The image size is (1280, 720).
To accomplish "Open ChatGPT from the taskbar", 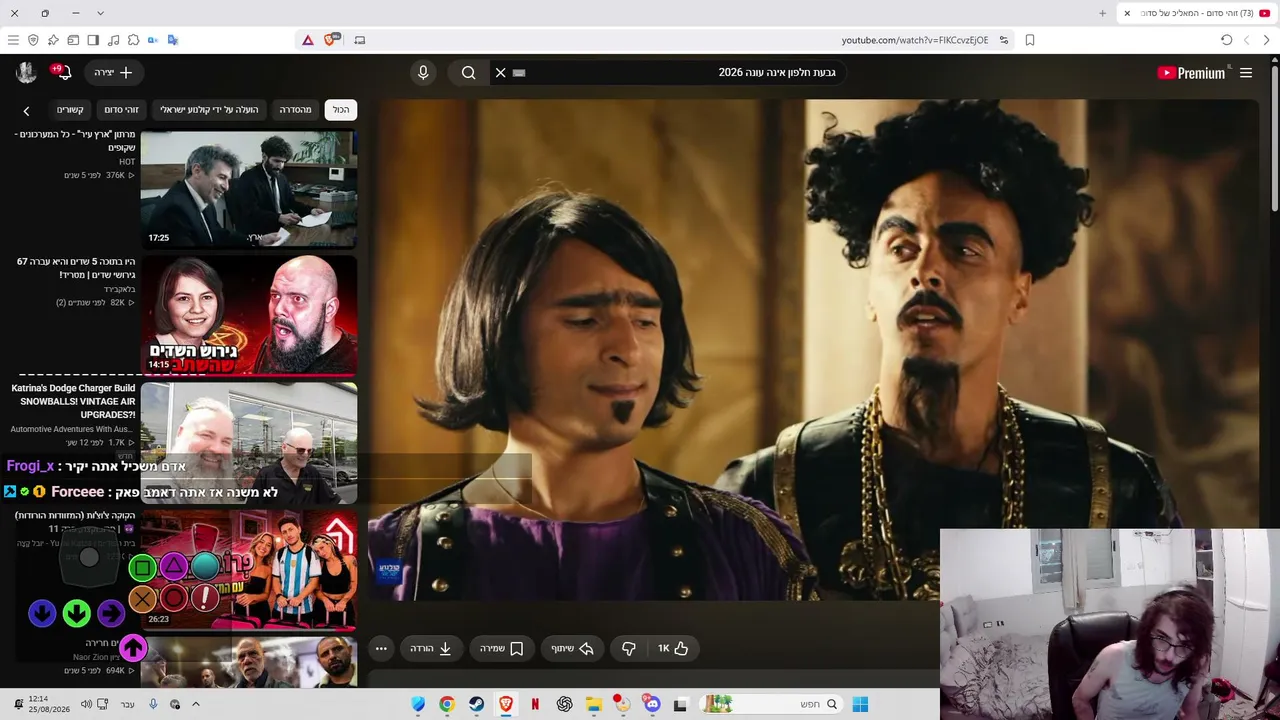I will (564, 704).
